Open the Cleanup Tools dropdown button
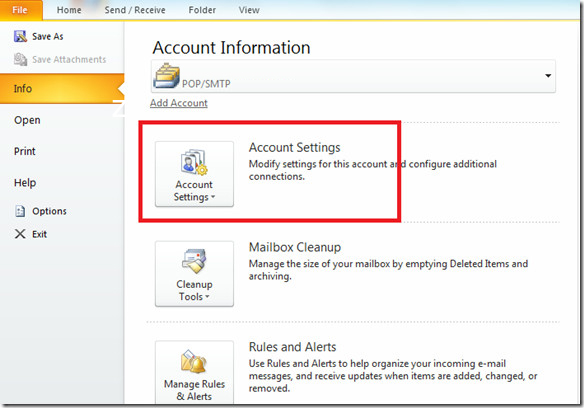Viewport: 584px width, 408px height. click(194, 274)
